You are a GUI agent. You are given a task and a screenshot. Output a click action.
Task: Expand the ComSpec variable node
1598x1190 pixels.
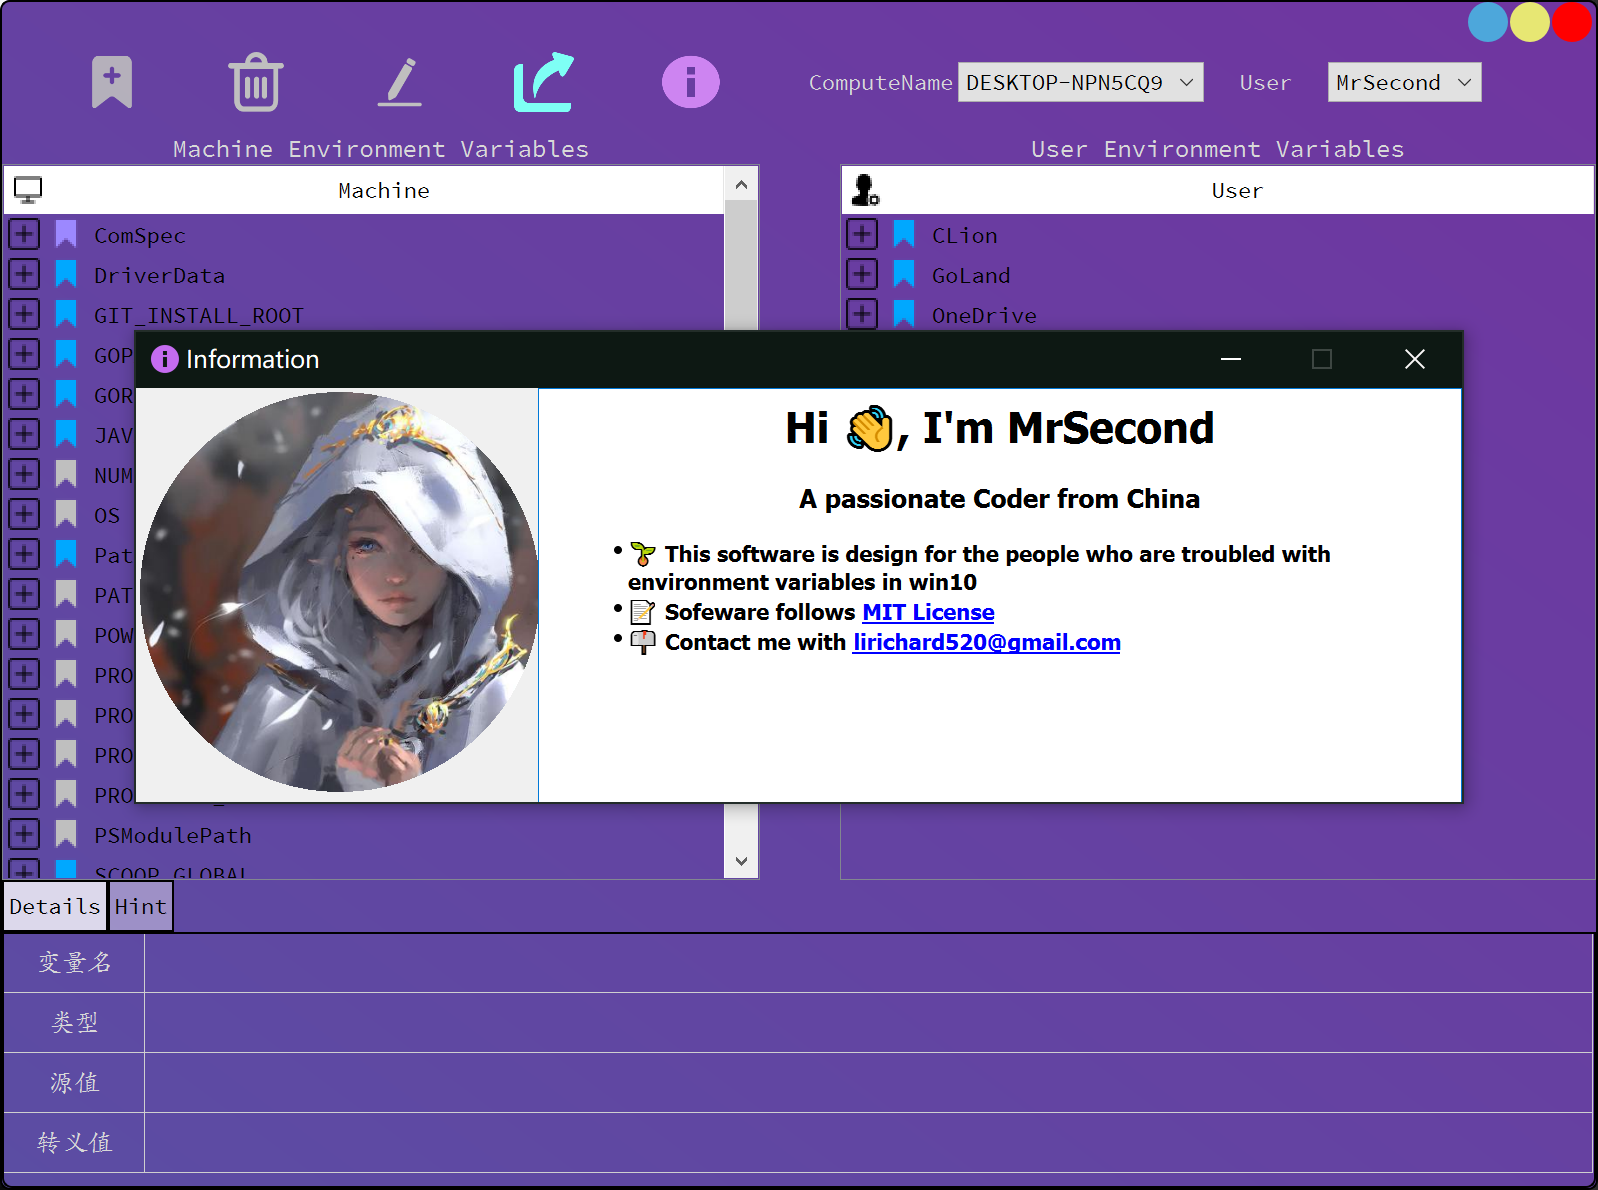tap(24, 234)
